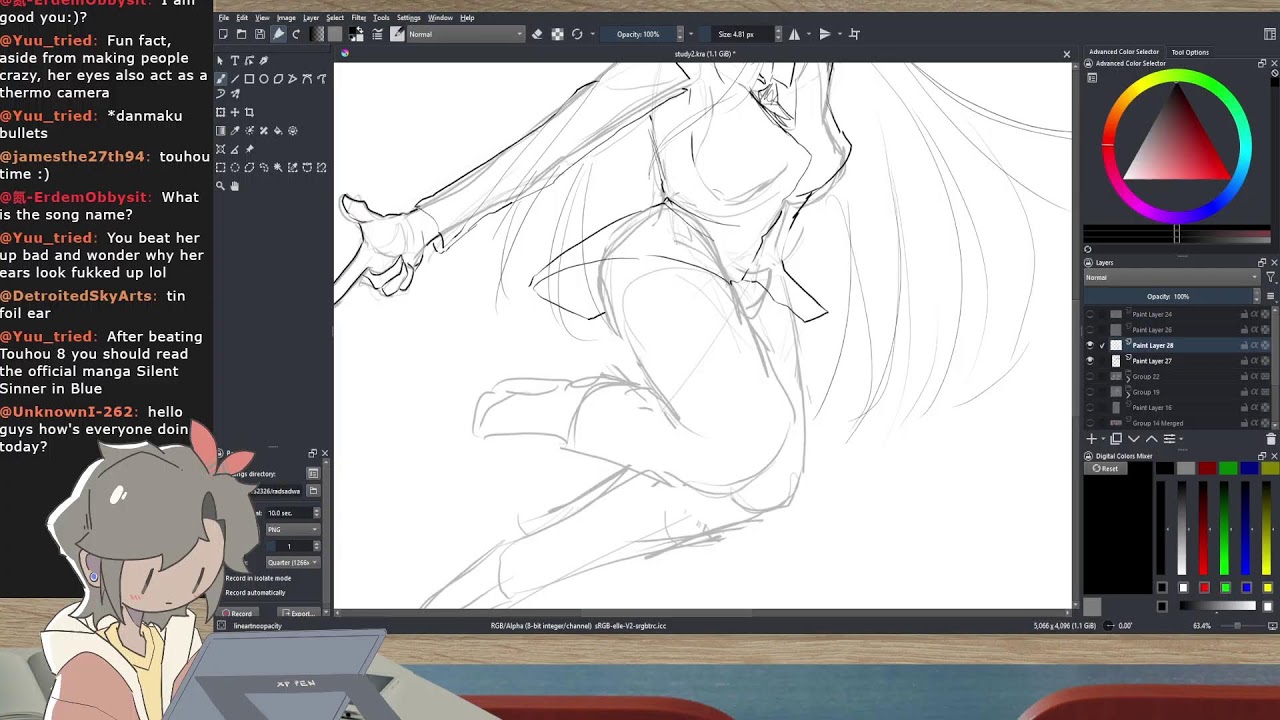Open the Filter menu
The width and height of the screenshot is (1280, 720).
tap(359, 18)
